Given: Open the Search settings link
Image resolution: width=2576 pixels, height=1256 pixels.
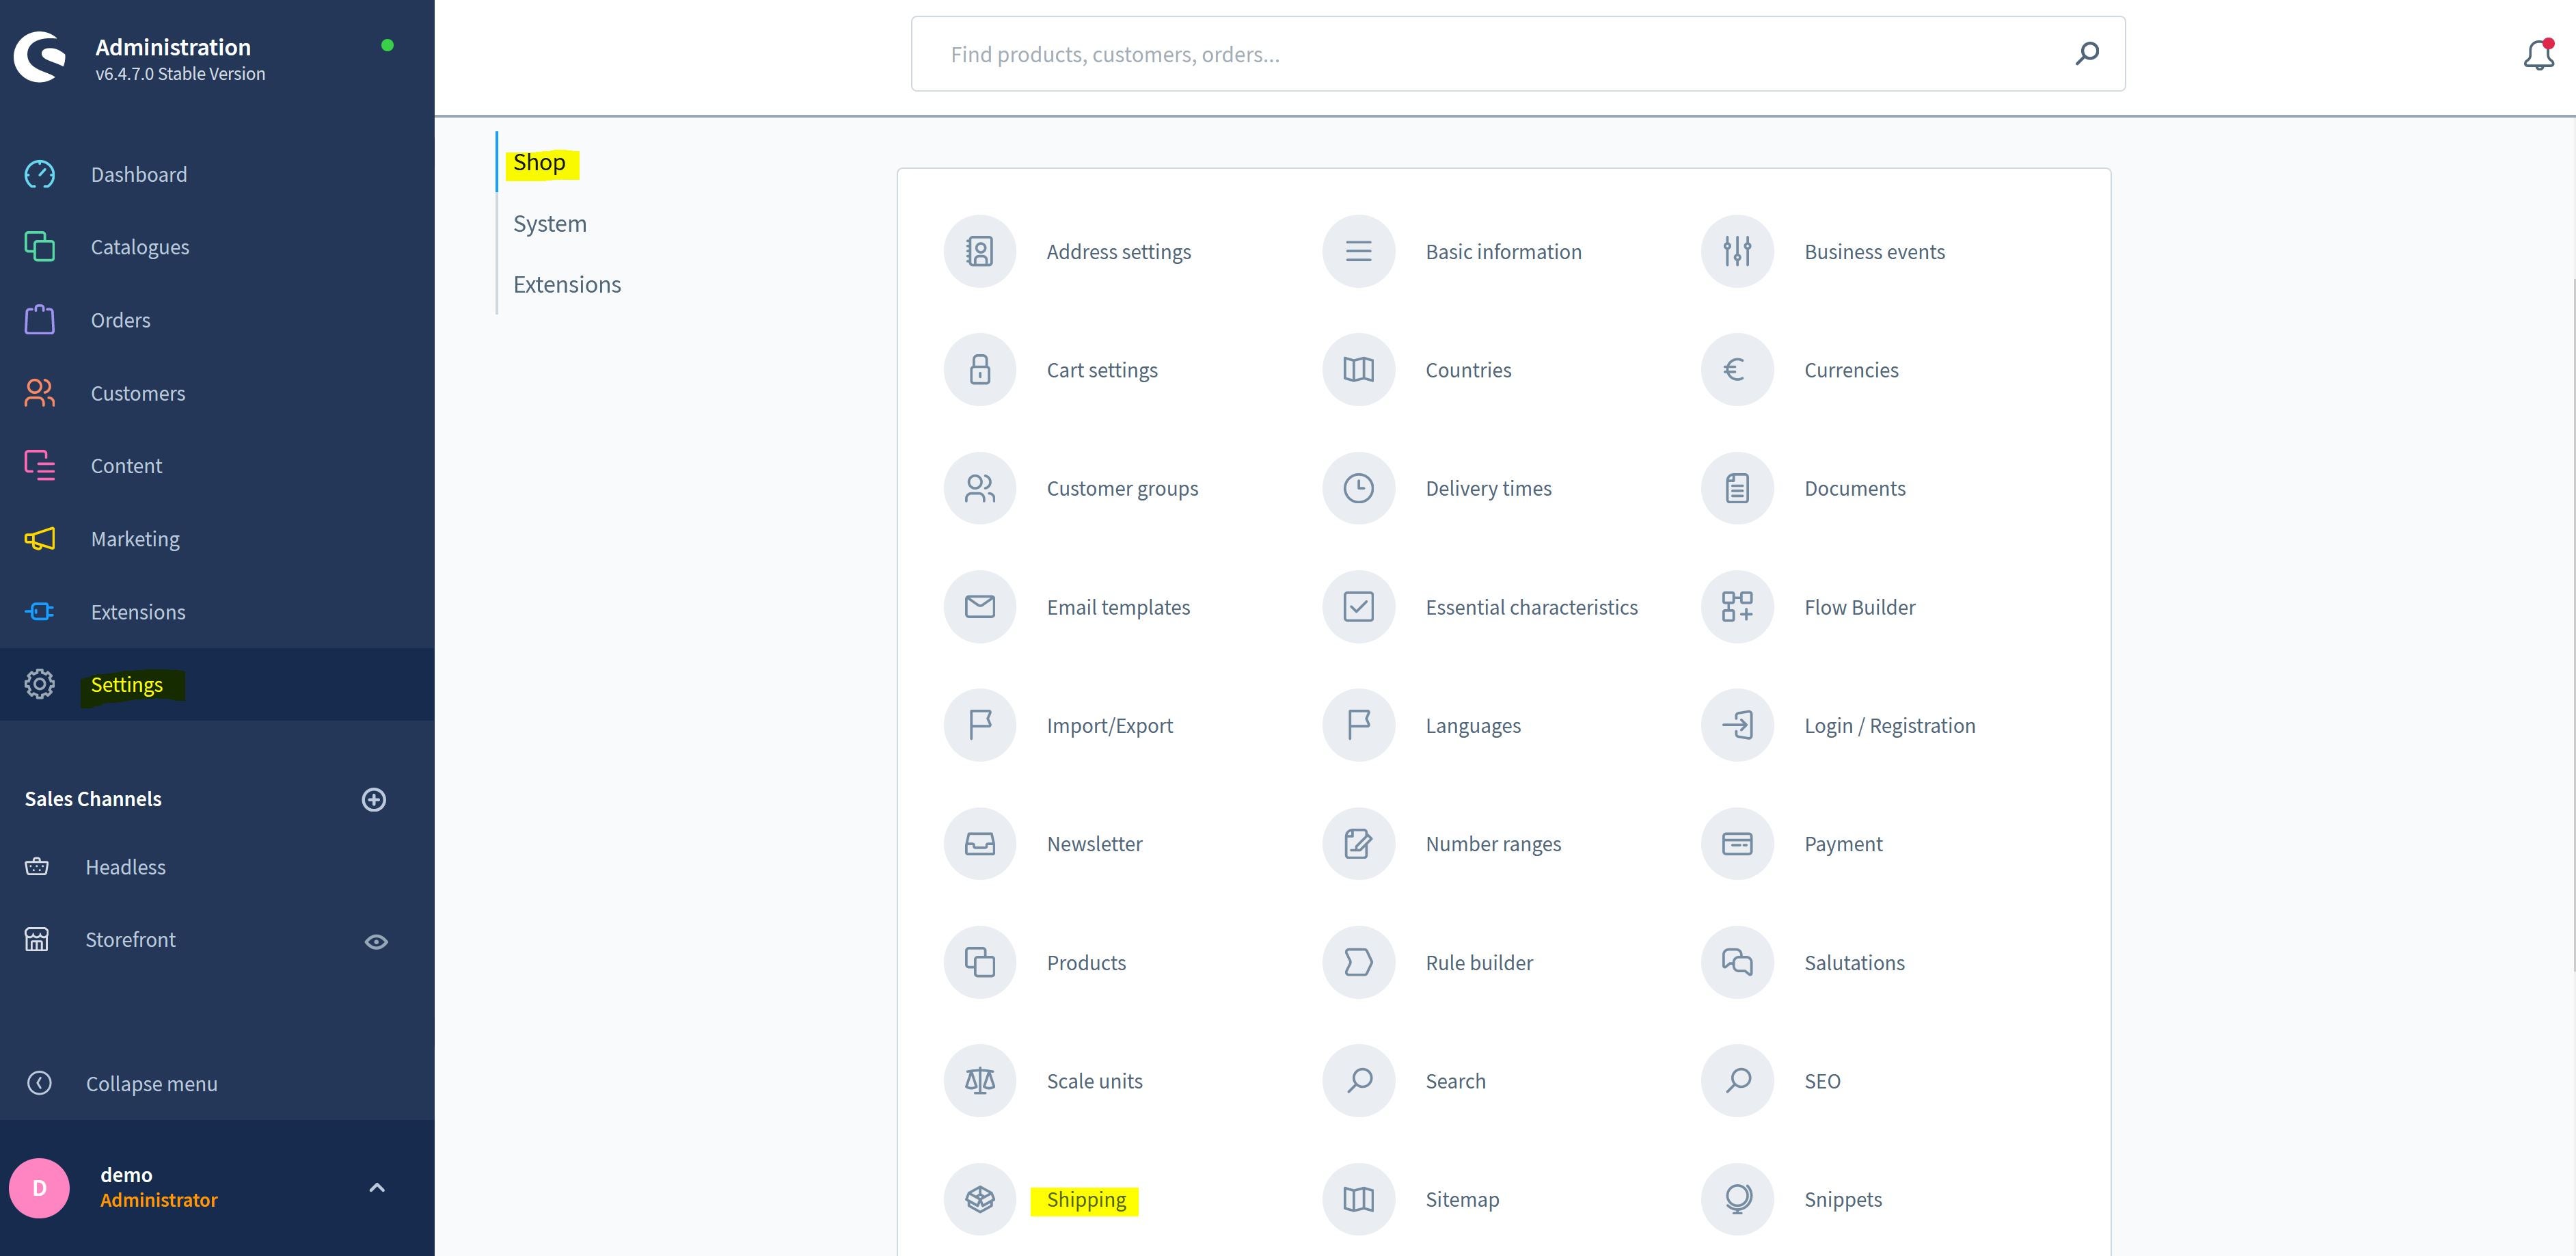Looking at the screenshot, I should (1455, 1081).
